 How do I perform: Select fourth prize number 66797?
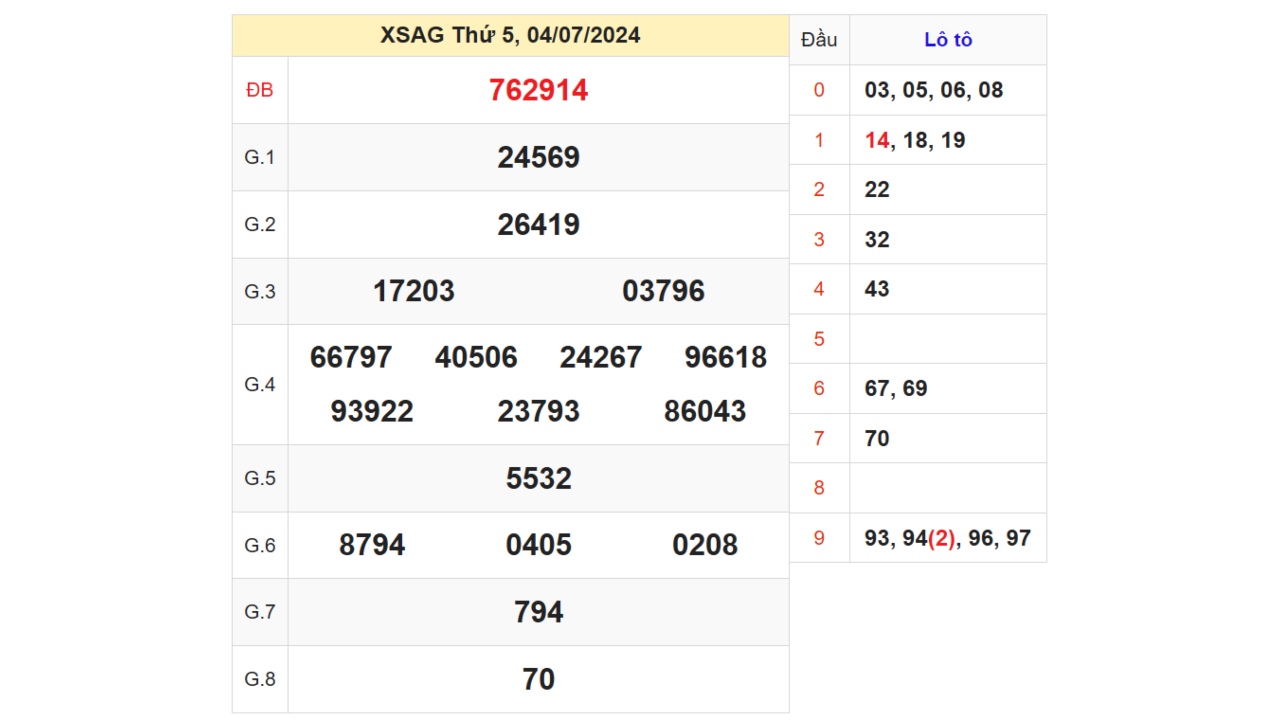351,357
